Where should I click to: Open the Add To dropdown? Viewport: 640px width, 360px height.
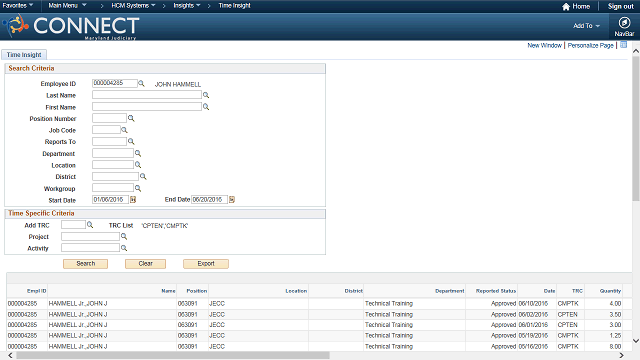click(586, 26)
